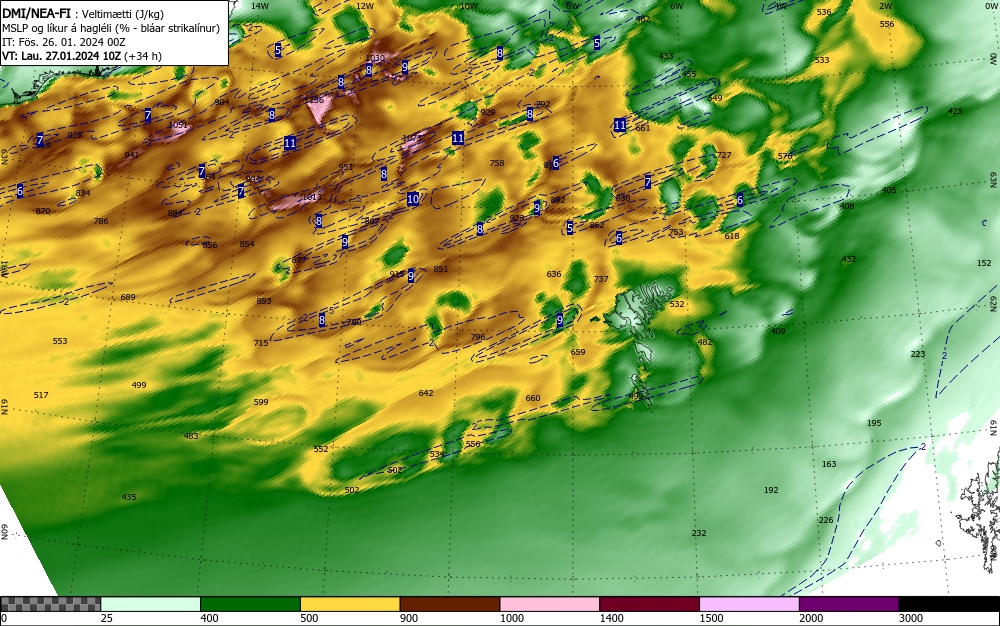
Task: Select the map value 232
Action: click(699, 533)
